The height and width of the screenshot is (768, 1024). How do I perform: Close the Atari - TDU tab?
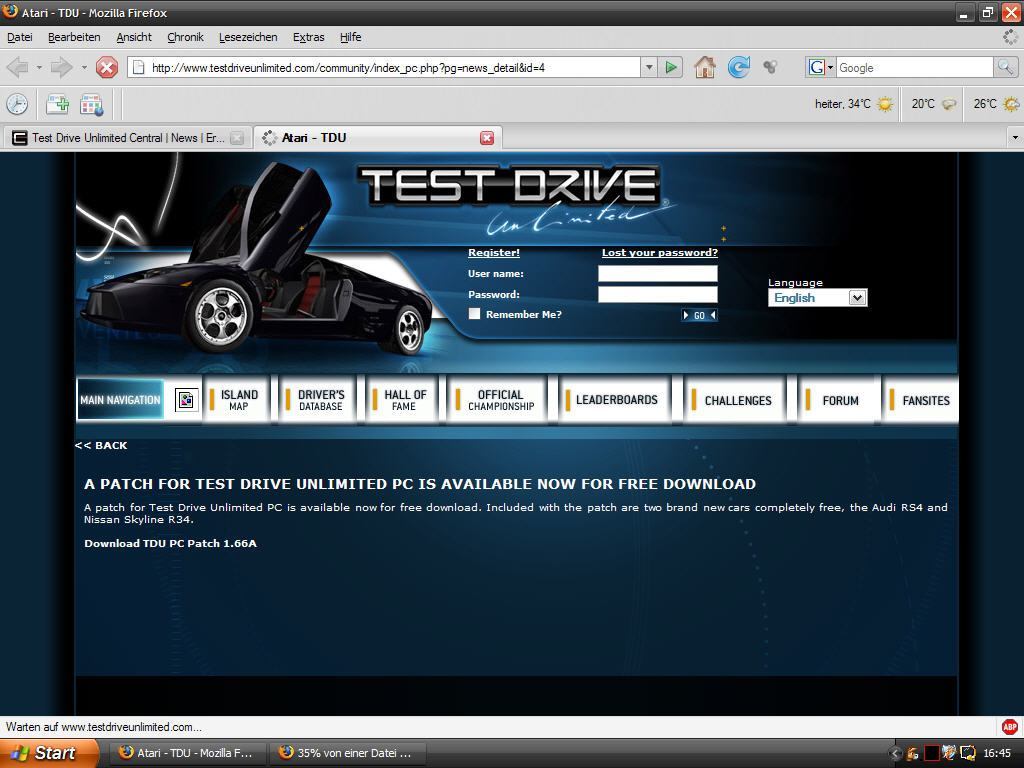pos(487,138)
